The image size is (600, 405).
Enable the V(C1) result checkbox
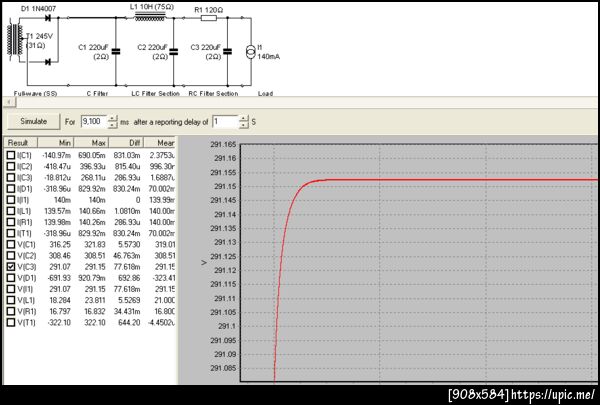[x=11, y=244]
